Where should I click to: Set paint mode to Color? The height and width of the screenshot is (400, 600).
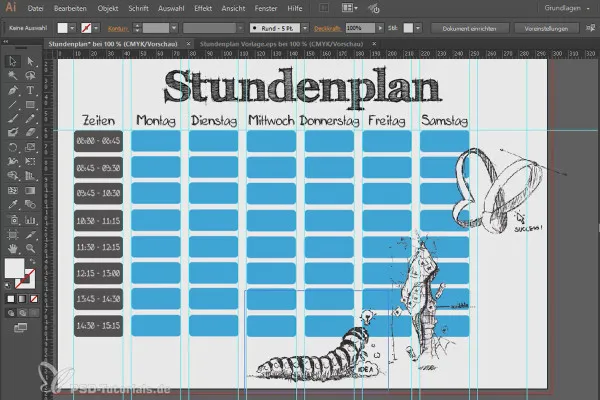point(11,299)
